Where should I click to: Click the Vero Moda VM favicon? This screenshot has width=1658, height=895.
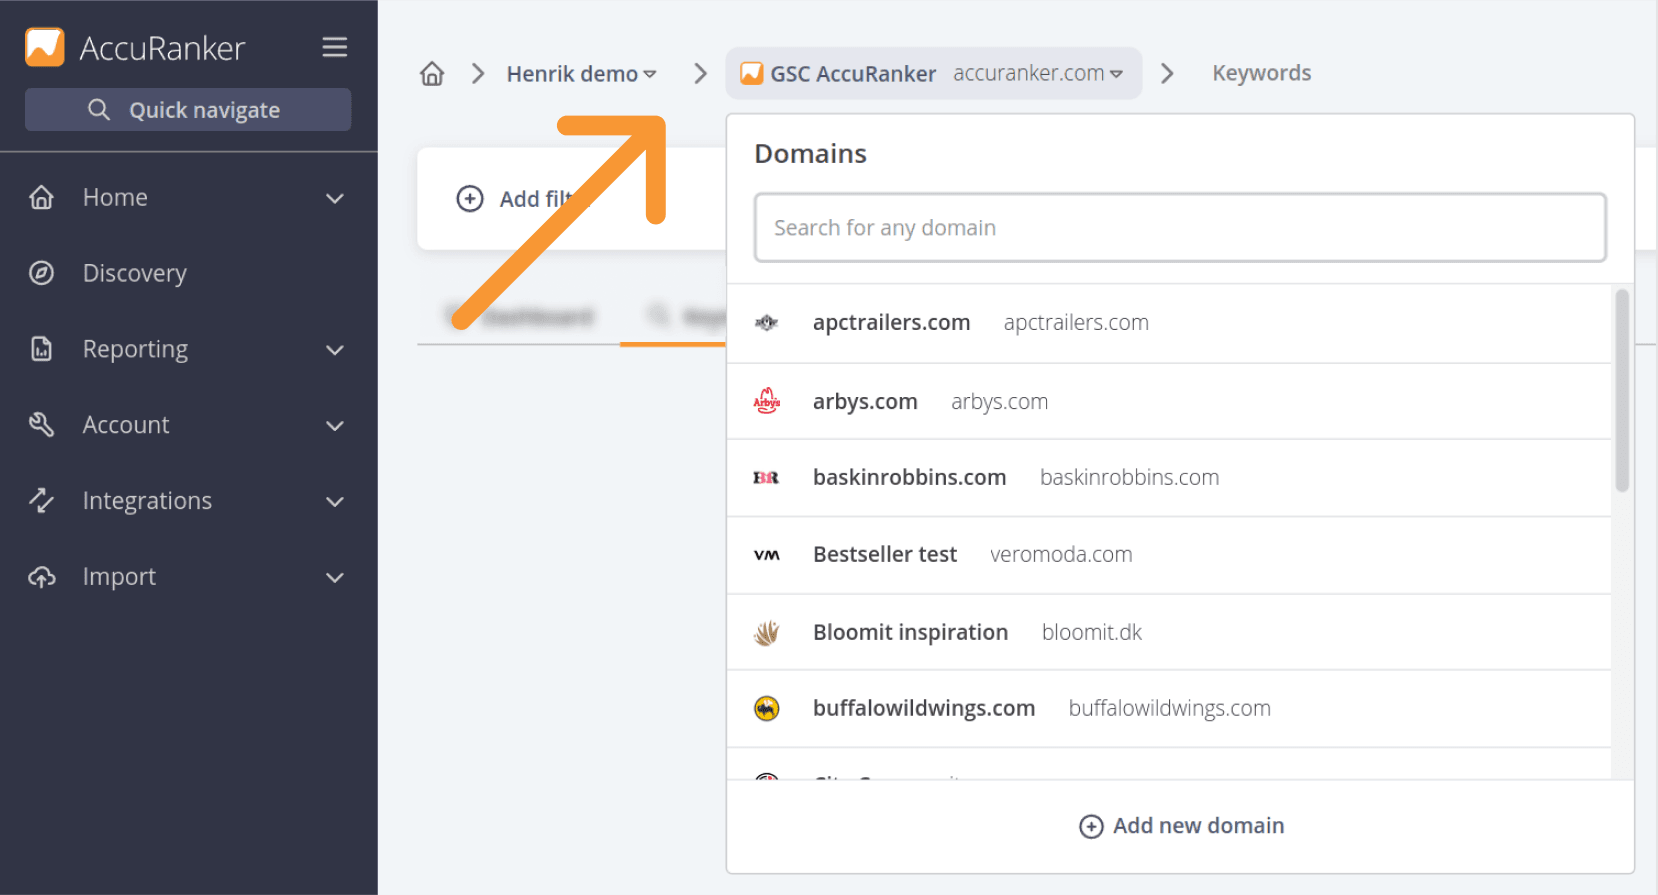[766, 555]
